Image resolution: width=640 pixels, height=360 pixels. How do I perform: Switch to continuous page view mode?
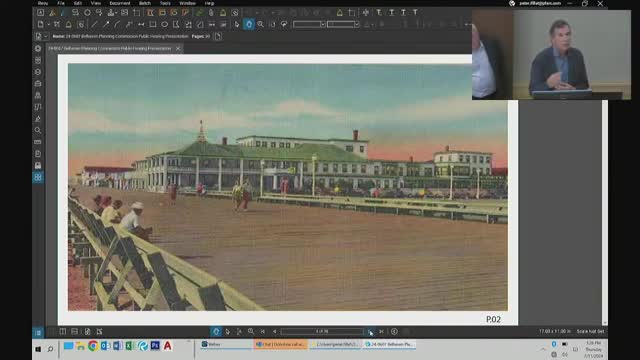[x=74, y=332]
